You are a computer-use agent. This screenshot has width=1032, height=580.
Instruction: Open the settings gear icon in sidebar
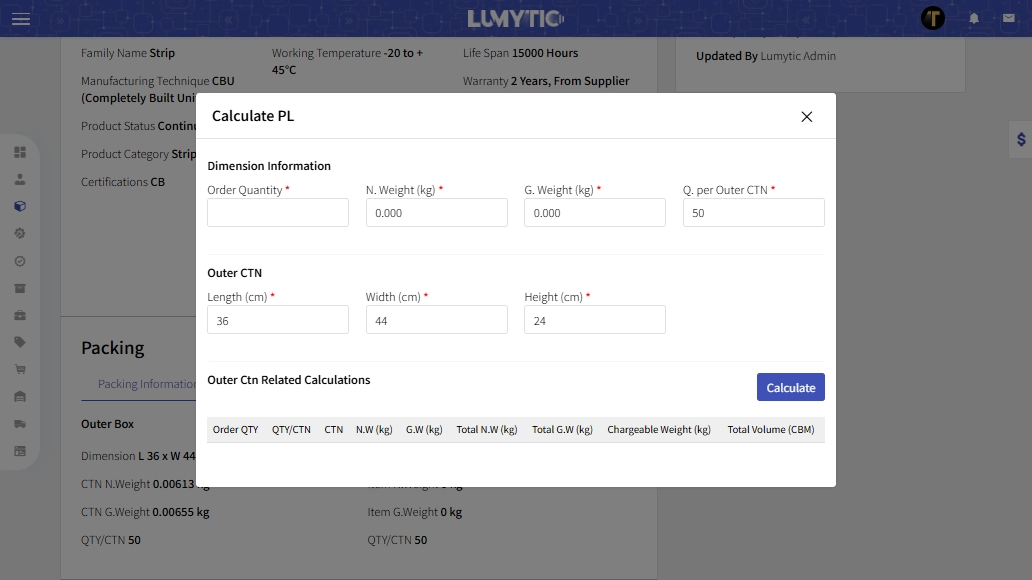click(x=19, y=233)
